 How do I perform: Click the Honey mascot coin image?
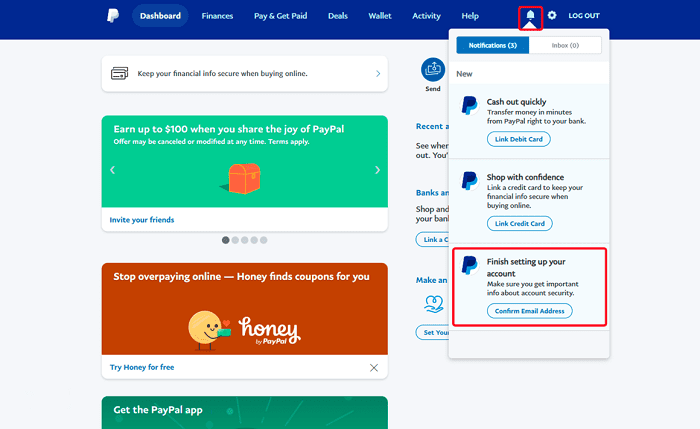(x=207, y=328)
